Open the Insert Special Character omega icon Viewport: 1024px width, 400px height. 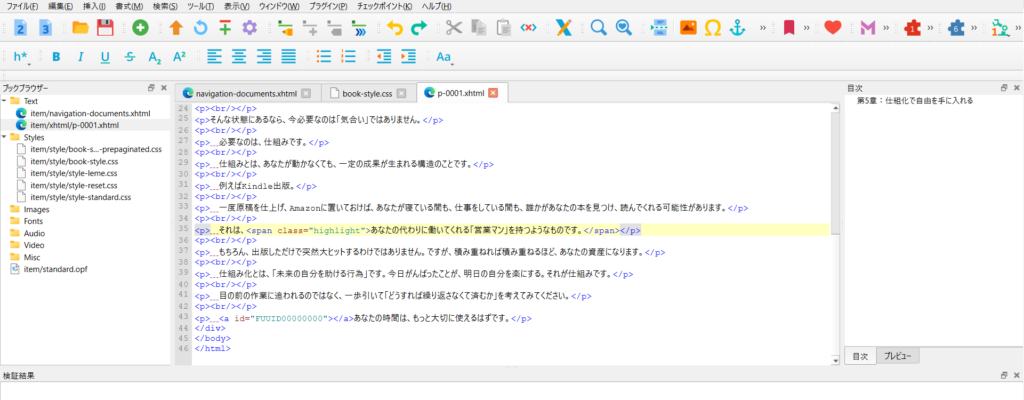(713, 28)
